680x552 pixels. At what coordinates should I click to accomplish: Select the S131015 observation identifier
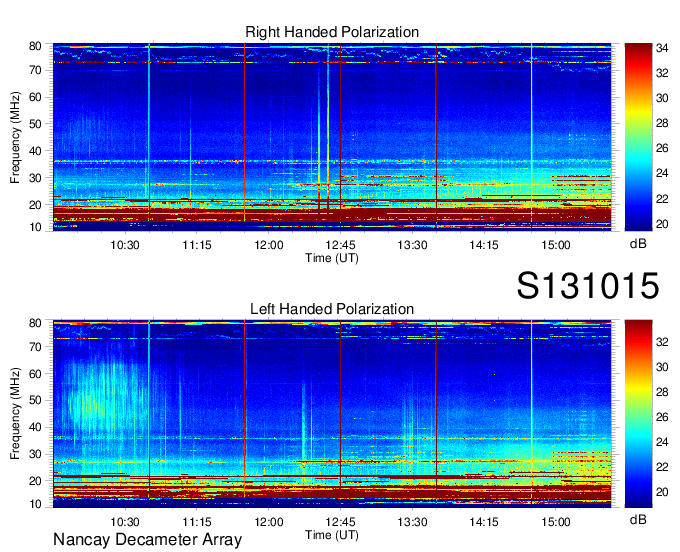588,286
